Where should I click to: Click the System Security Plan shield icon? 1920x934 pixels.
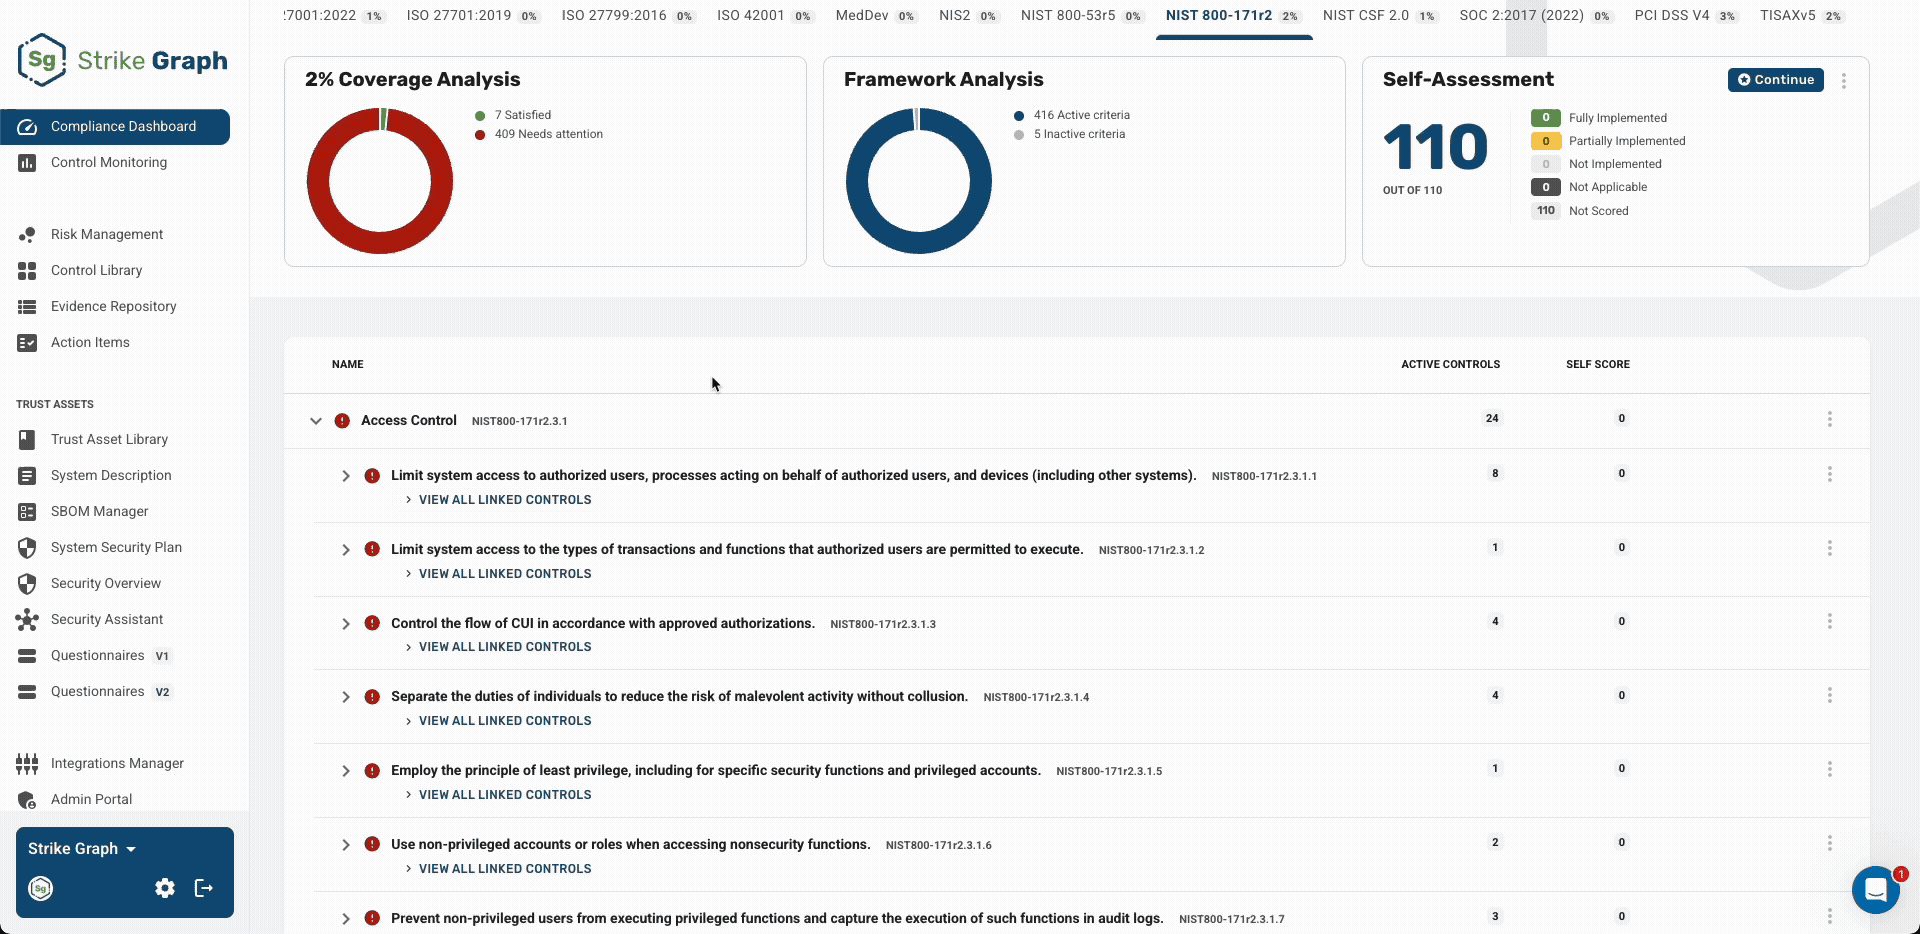[x=27, y=548]
